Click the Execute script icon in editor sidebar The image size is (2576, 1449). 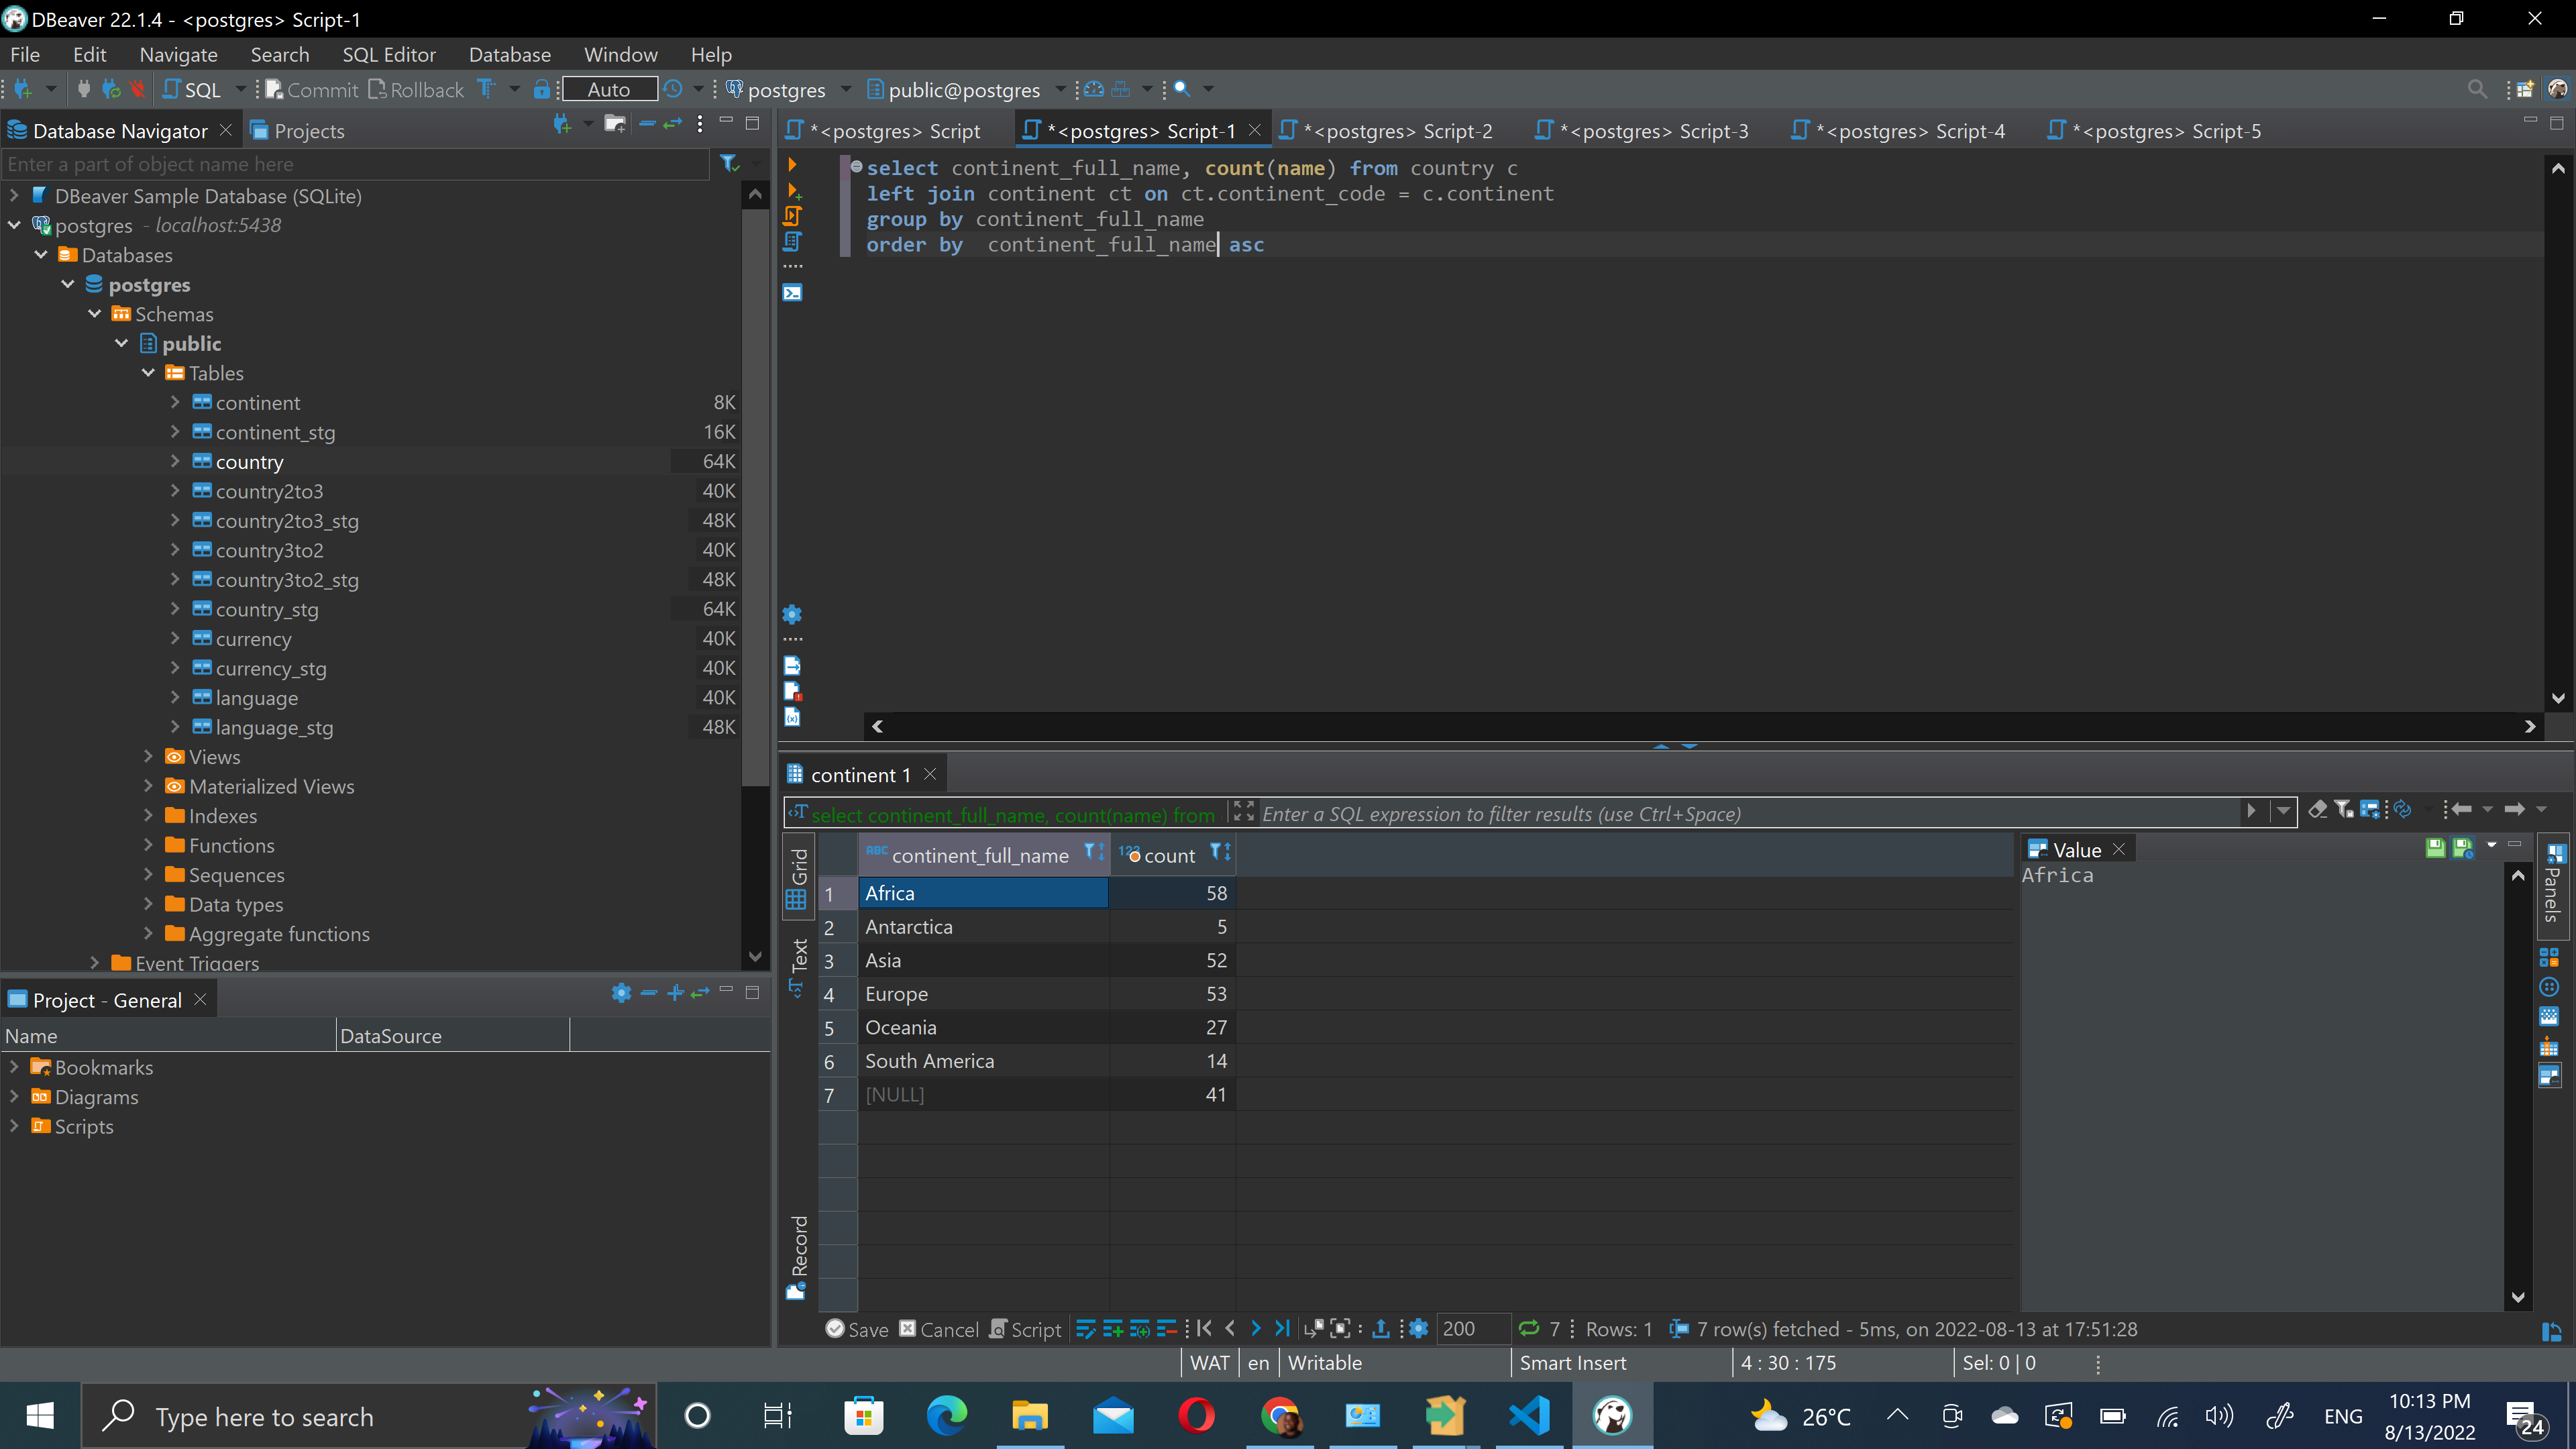point(792,216)
